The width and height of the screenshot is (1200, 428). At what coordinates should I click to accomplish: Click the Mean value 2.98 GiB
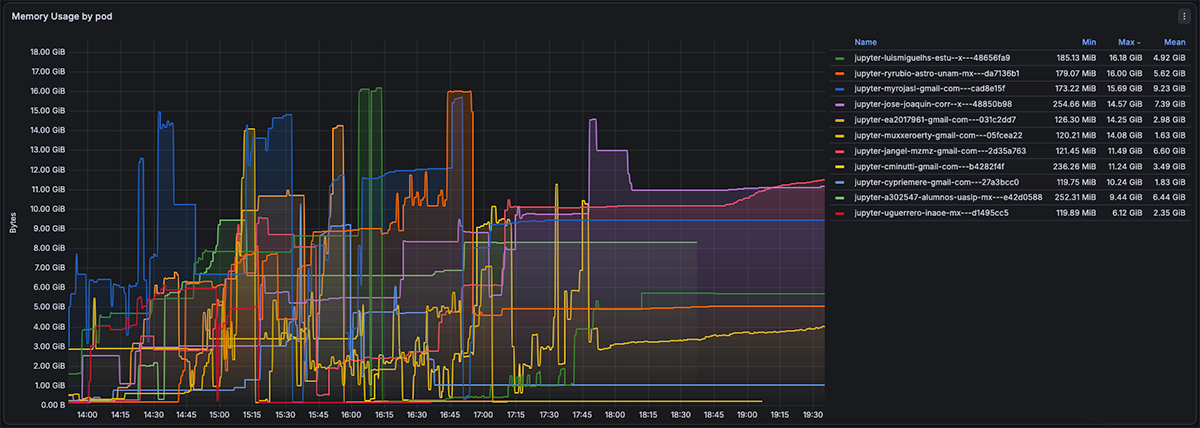pyautogui.click(x=1170, y=119)
